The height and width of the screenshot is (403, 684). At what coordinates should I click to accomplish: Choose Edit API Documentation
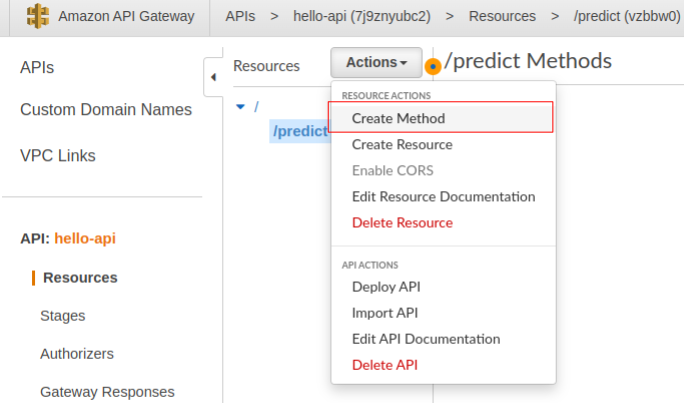pos(443,339)
